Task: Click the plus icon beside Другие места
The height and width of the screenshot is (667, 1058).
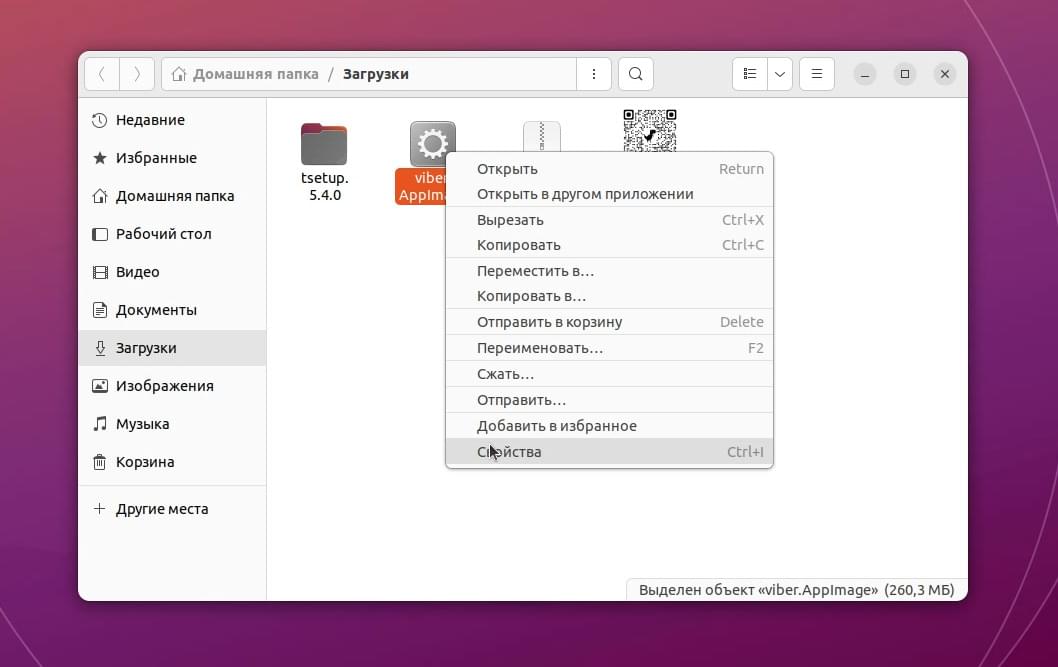Action: (100, 509)
